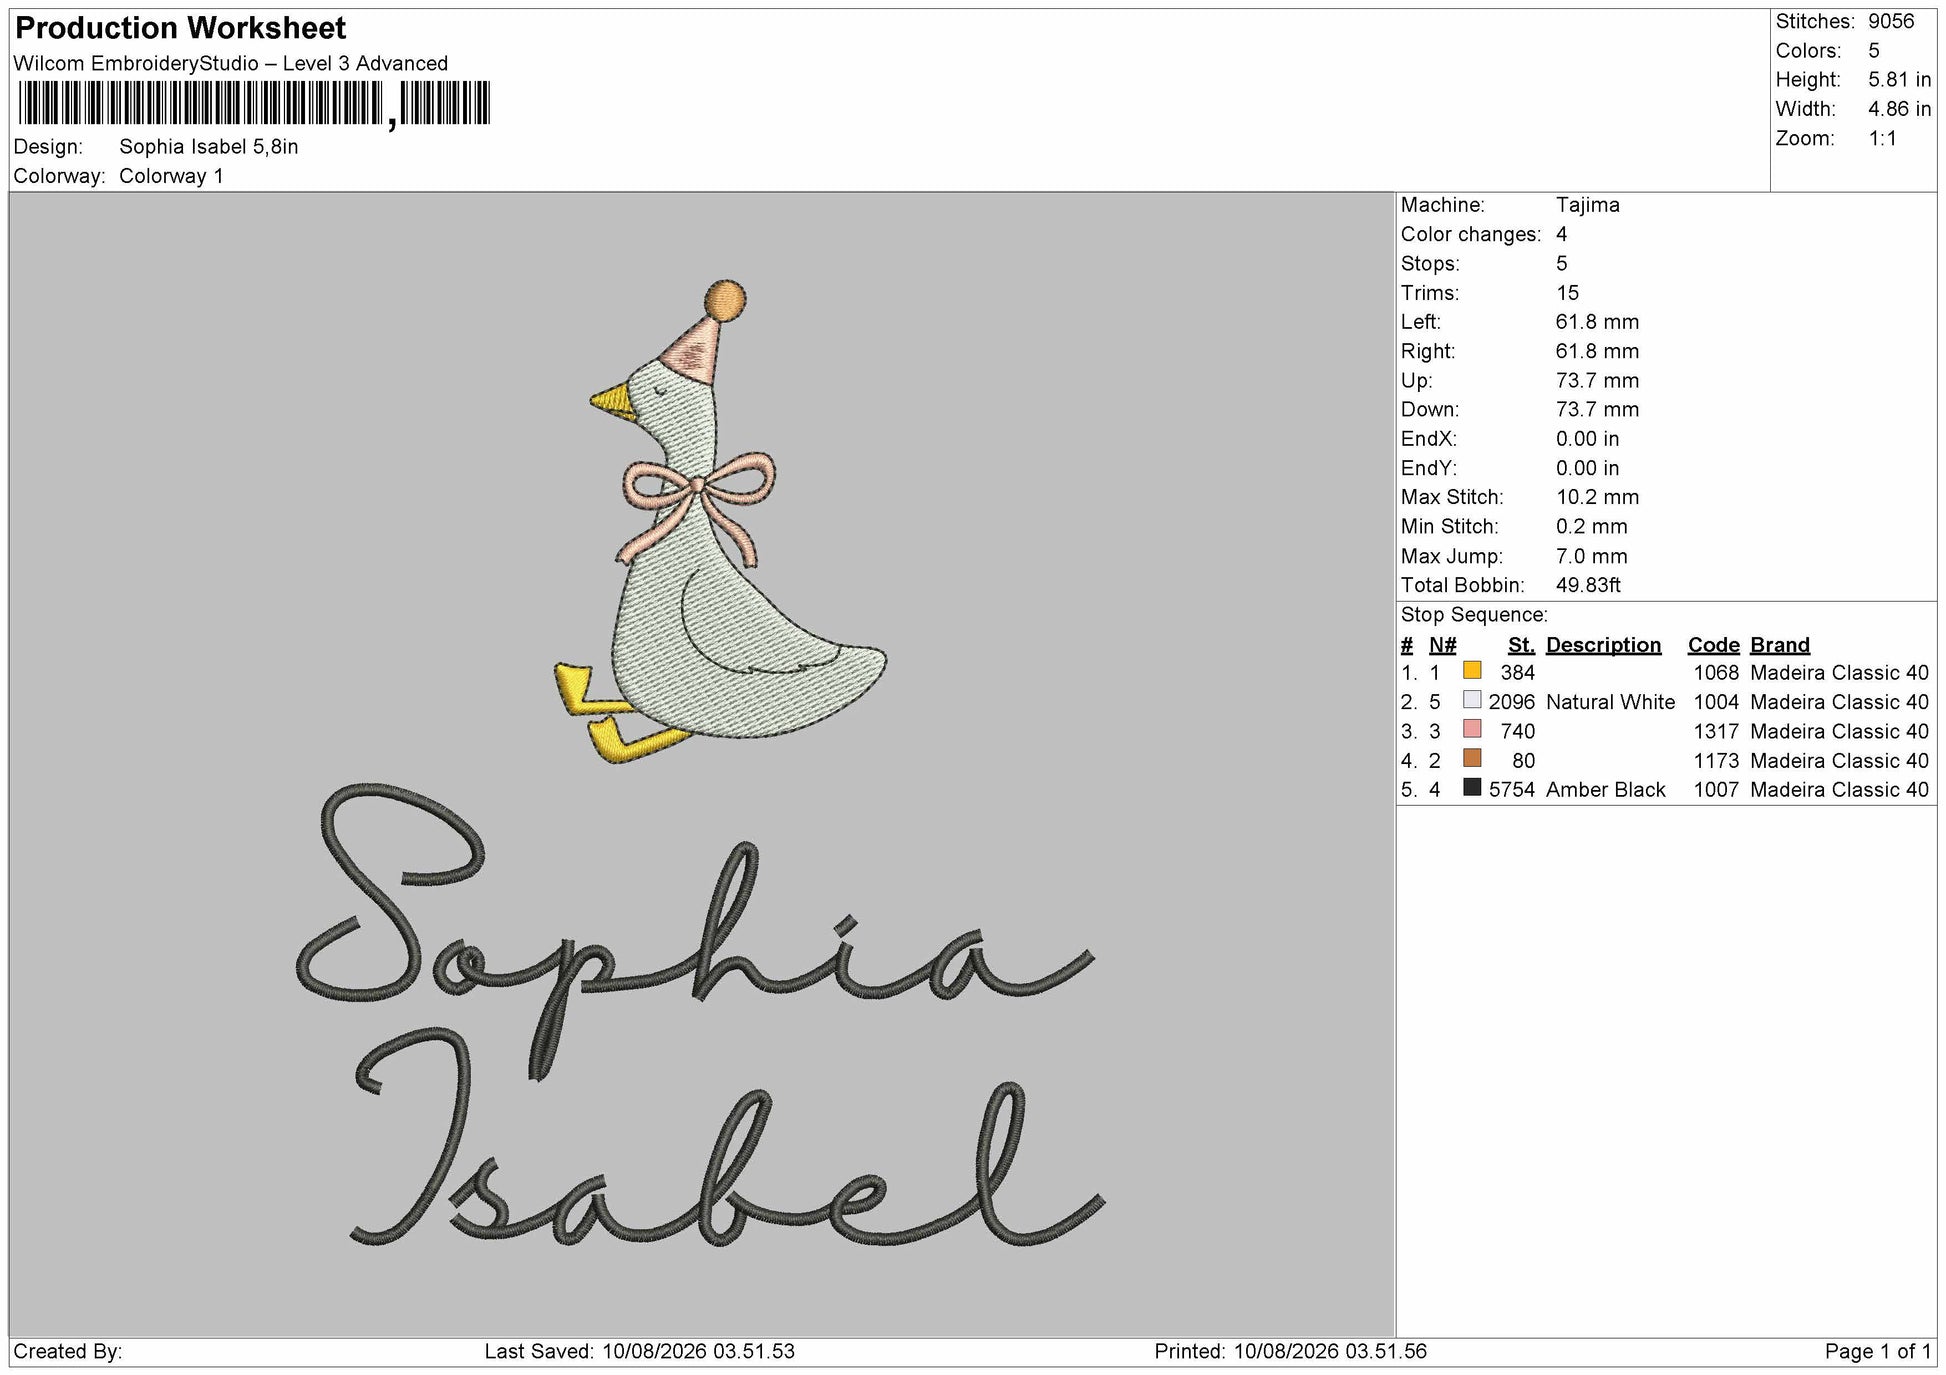Click the 'EndY:' label
Screen dimensions: 1946x1375
tap(1429, 468)
